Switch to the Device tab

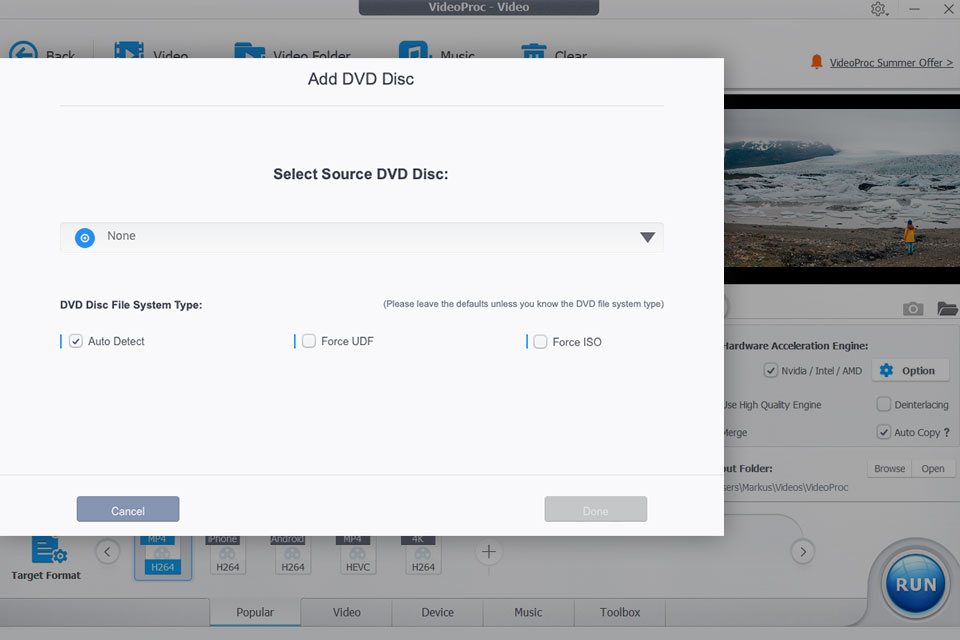click(437, 612)
